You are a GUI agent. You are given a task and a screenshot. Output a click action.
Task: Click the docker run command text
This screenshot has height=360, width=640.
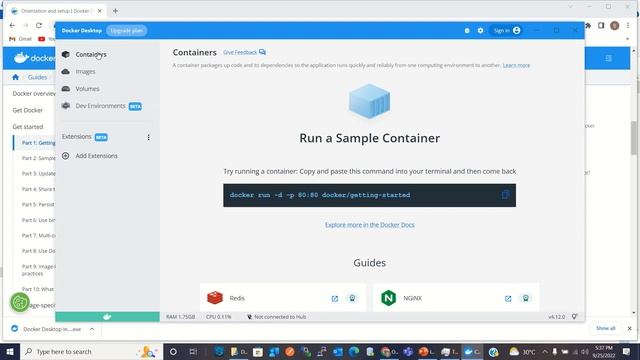tap(320, 195)
